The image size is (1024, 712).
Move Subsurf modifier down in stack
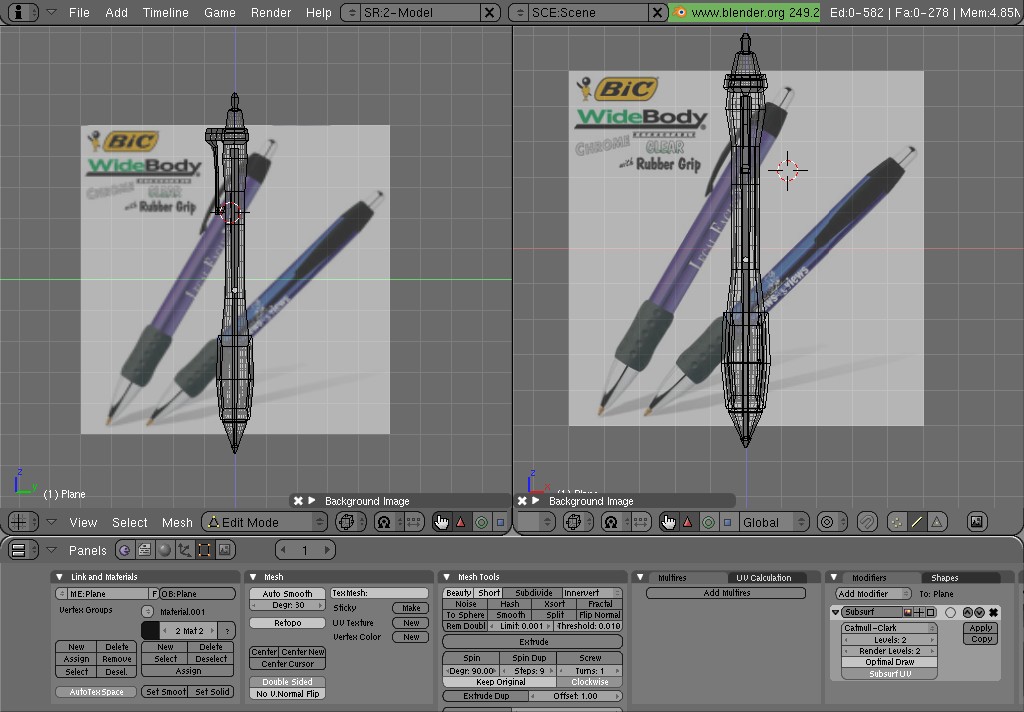(979, 612)
